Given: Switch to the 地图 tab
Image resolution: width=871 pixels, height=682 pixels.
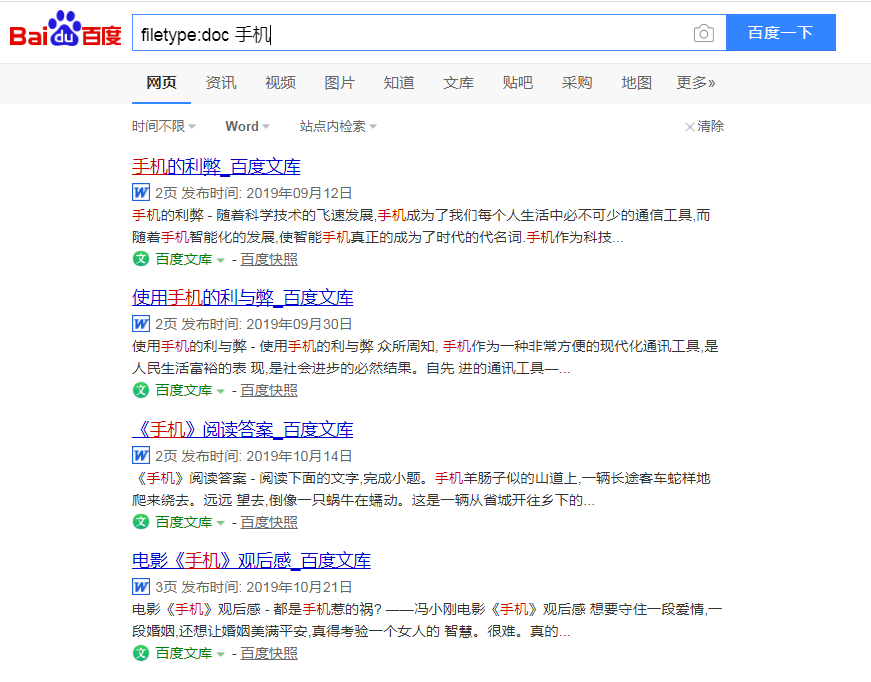Looking at the screenshot, I should (636, 83).
